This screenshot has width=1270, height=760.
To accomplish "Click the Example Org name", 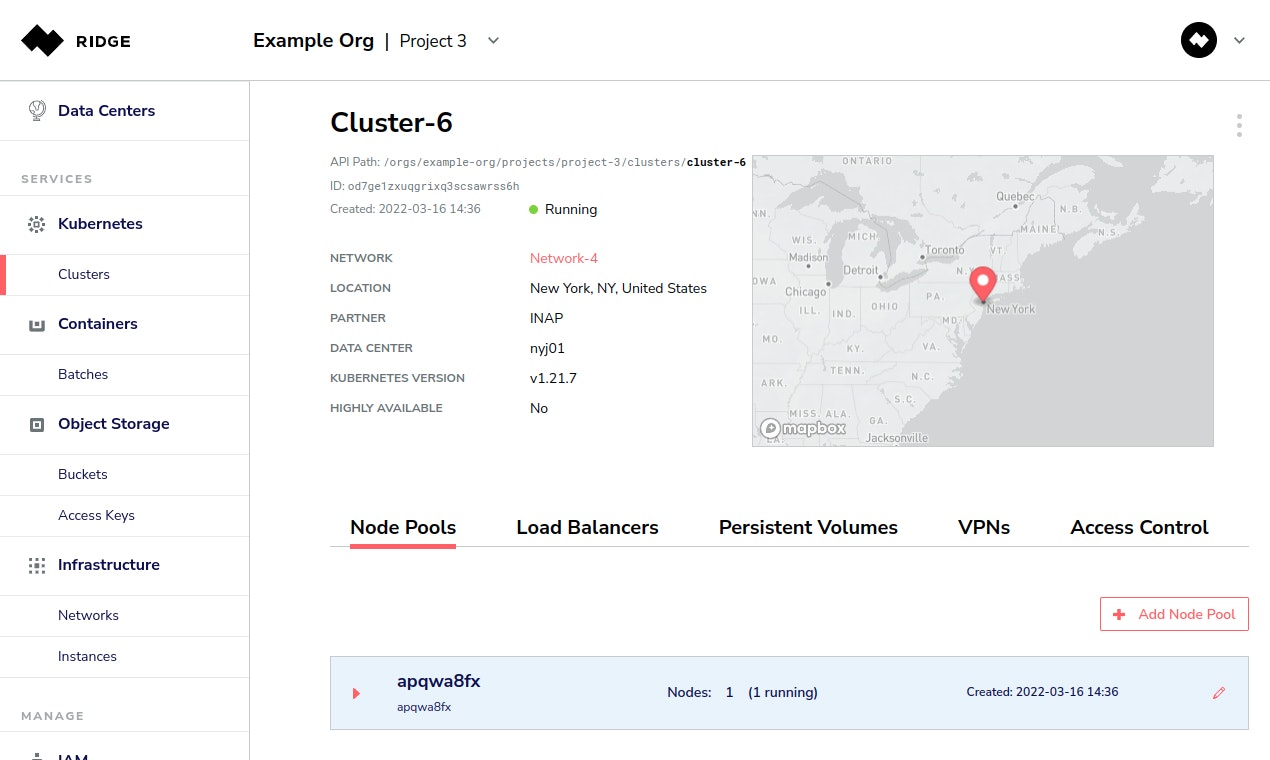I will click(313, 41).
